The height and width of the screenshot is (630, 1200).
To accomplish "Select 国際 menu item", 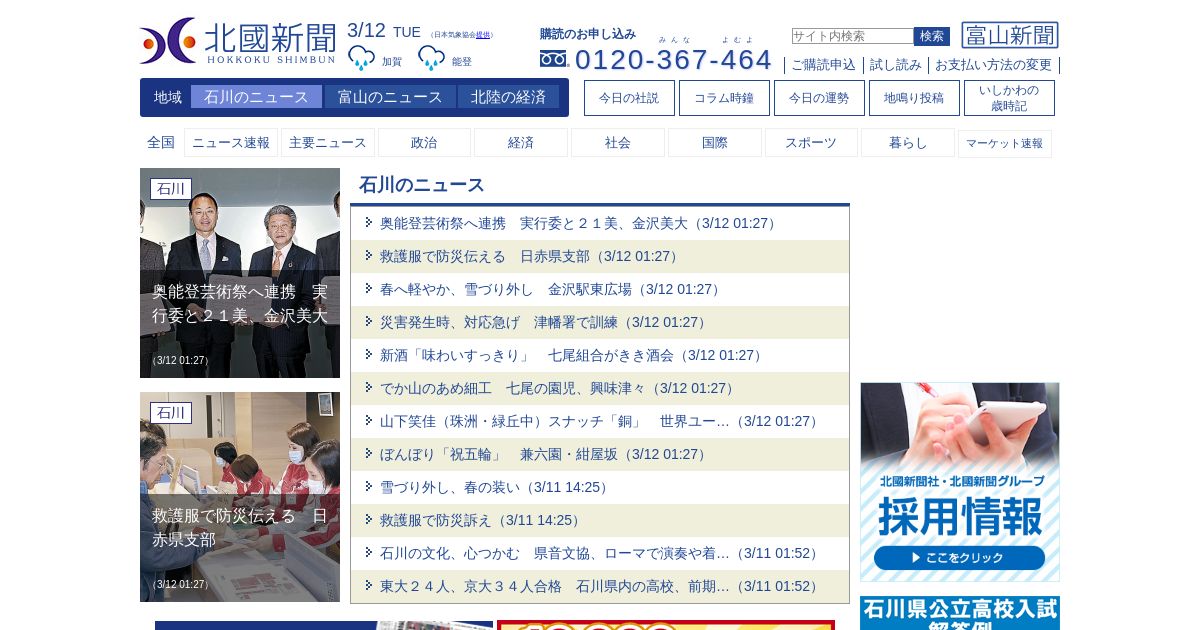I will coord(715,143).
